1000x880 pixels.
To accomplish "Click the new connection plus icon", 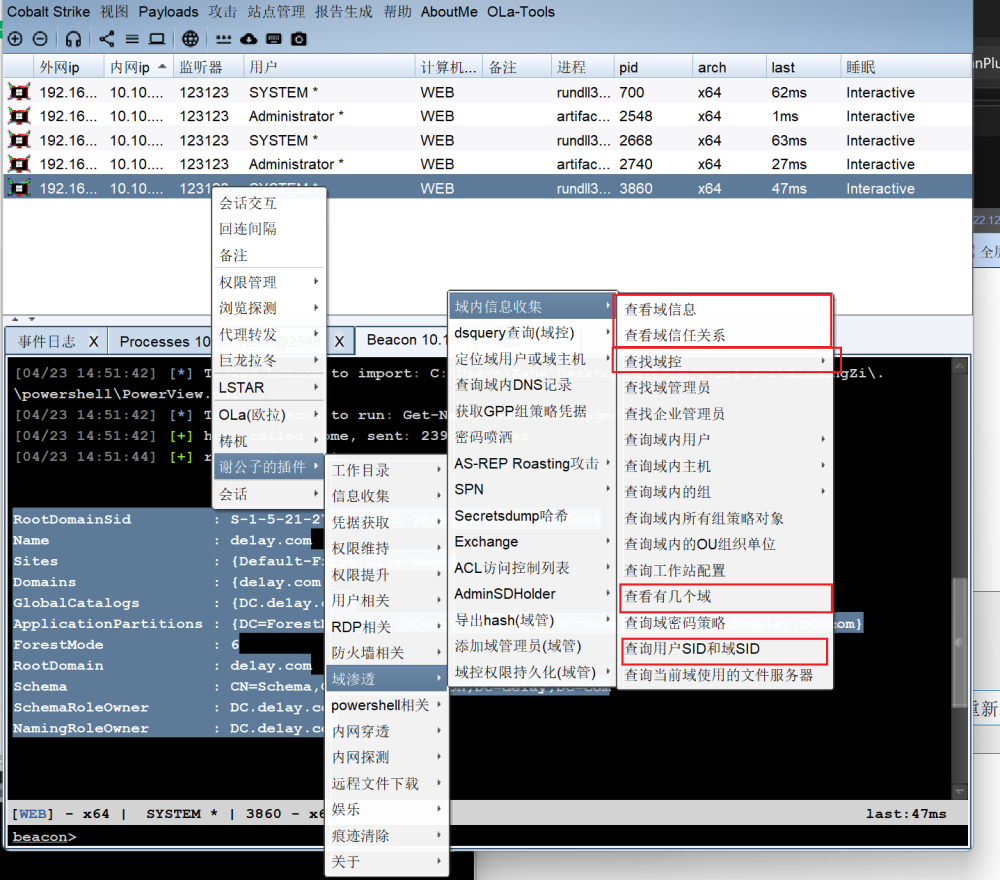I will tap(14, 39).
